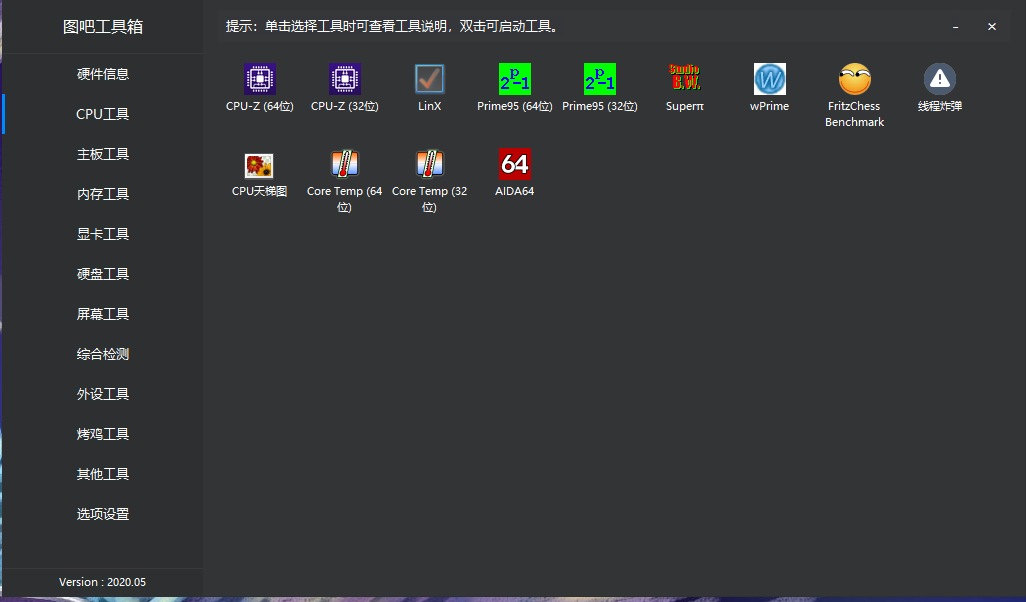Select the 线程炸弹 warning triangle icon
The width and height of the screenshot is (1026, 602).
click(940, 79)
